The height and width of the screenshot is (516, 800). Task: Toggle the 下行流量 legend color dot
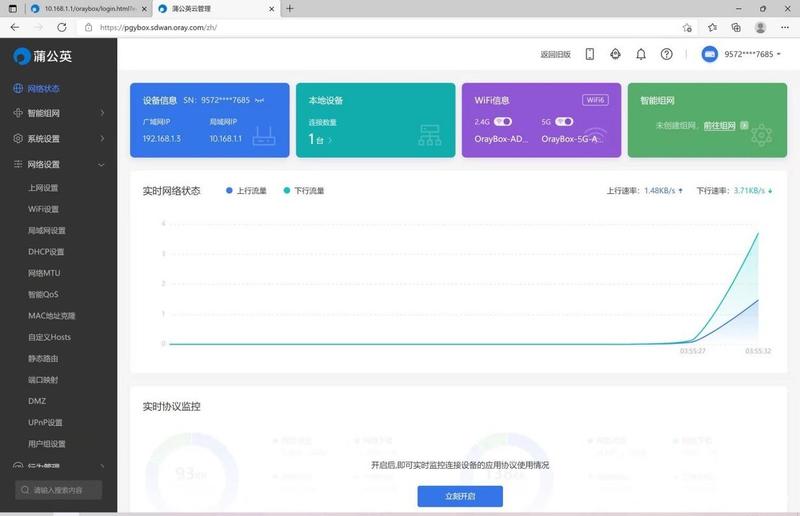coord(287,190)
